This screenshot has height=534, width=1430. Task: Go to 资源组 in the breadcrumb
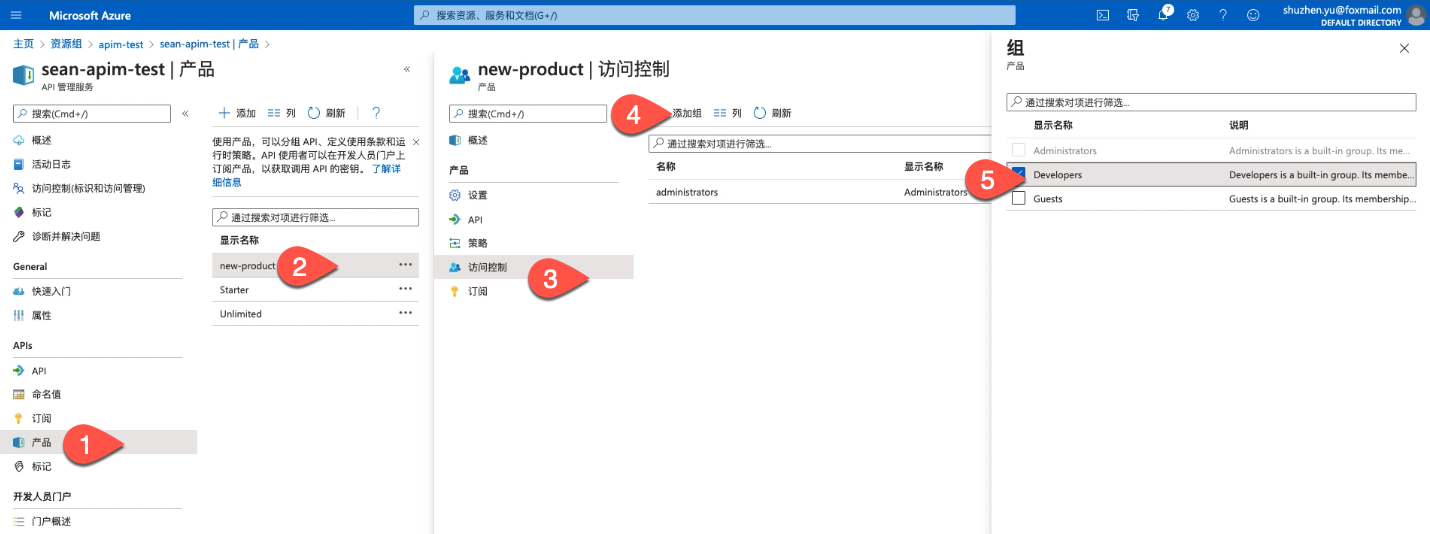coord(67,44)
